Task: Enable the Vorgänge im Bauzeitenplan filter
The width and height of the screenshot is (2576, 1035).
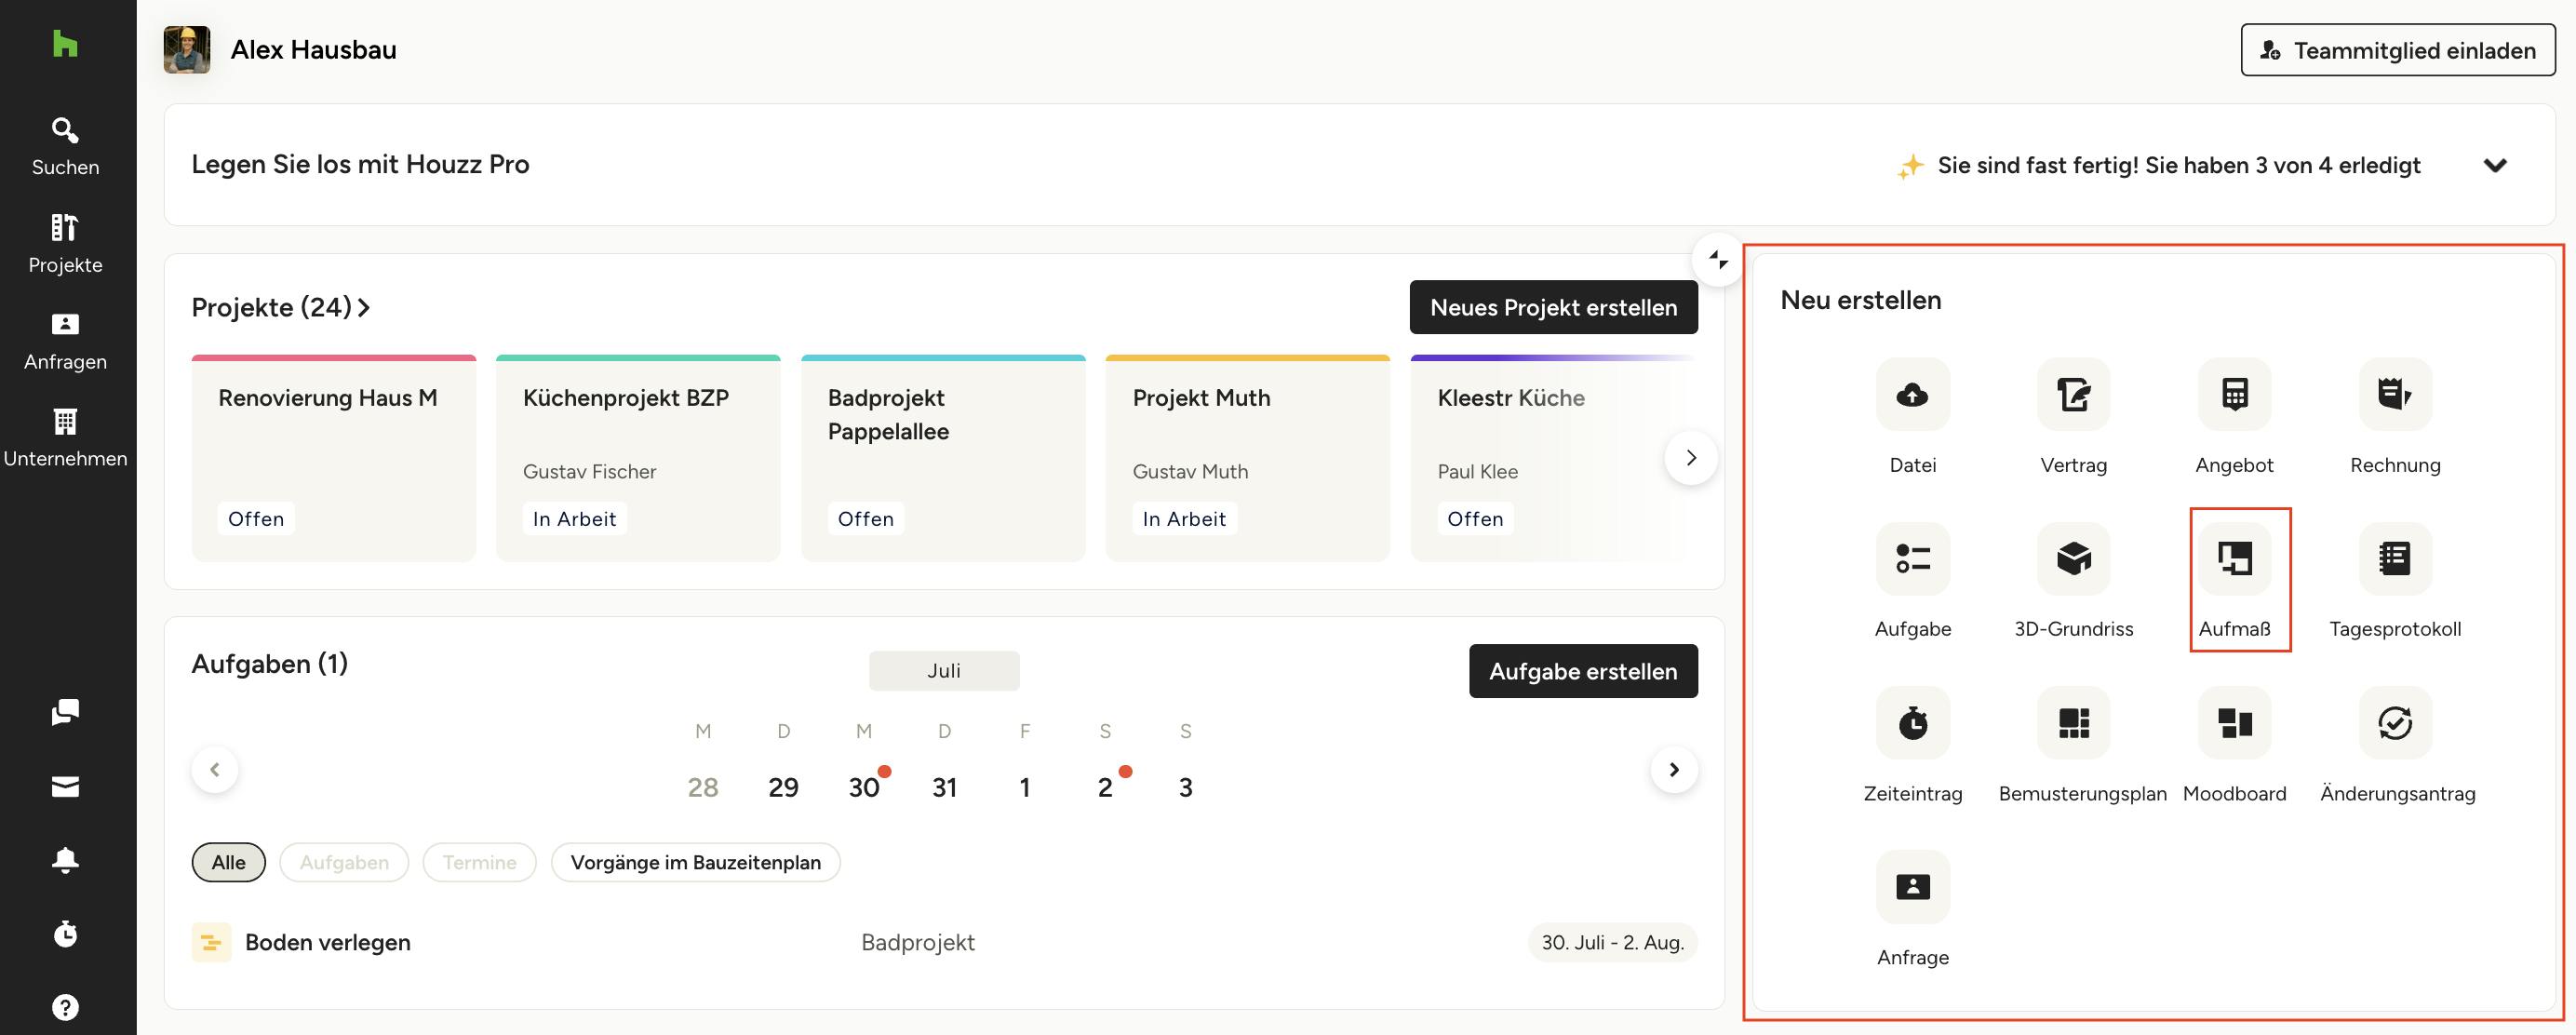Action: point(695,862)
